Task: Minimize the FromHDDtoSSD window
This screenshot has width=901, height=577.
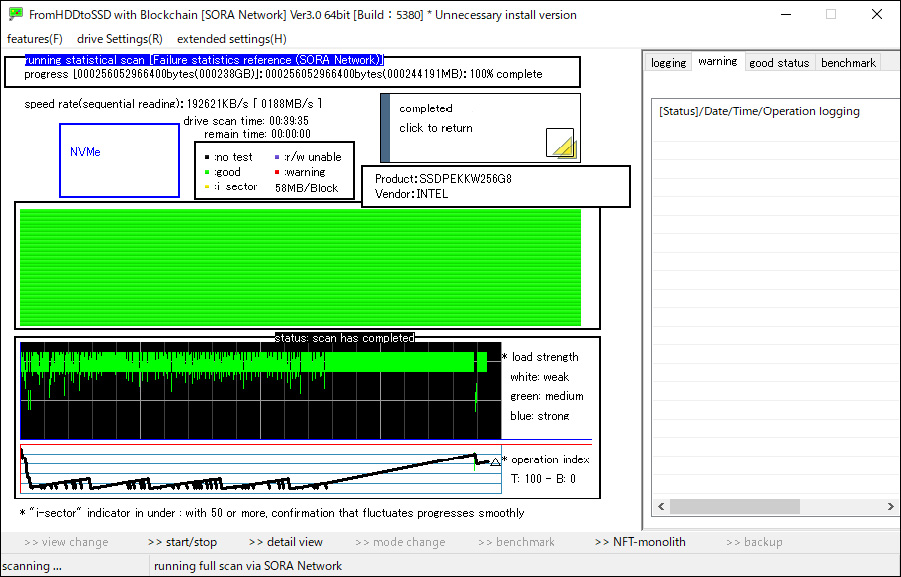Action: coord(785,14)
